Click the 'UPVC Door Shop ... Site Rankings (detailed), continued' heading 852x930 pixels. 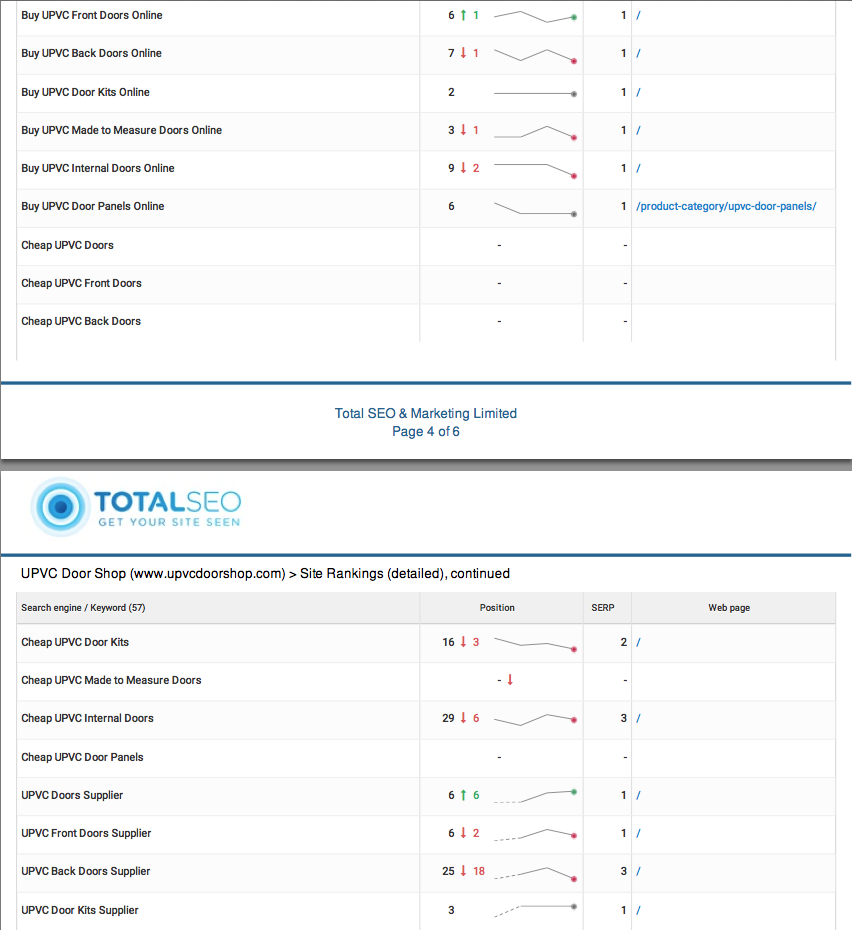click(x=265, y=574)
